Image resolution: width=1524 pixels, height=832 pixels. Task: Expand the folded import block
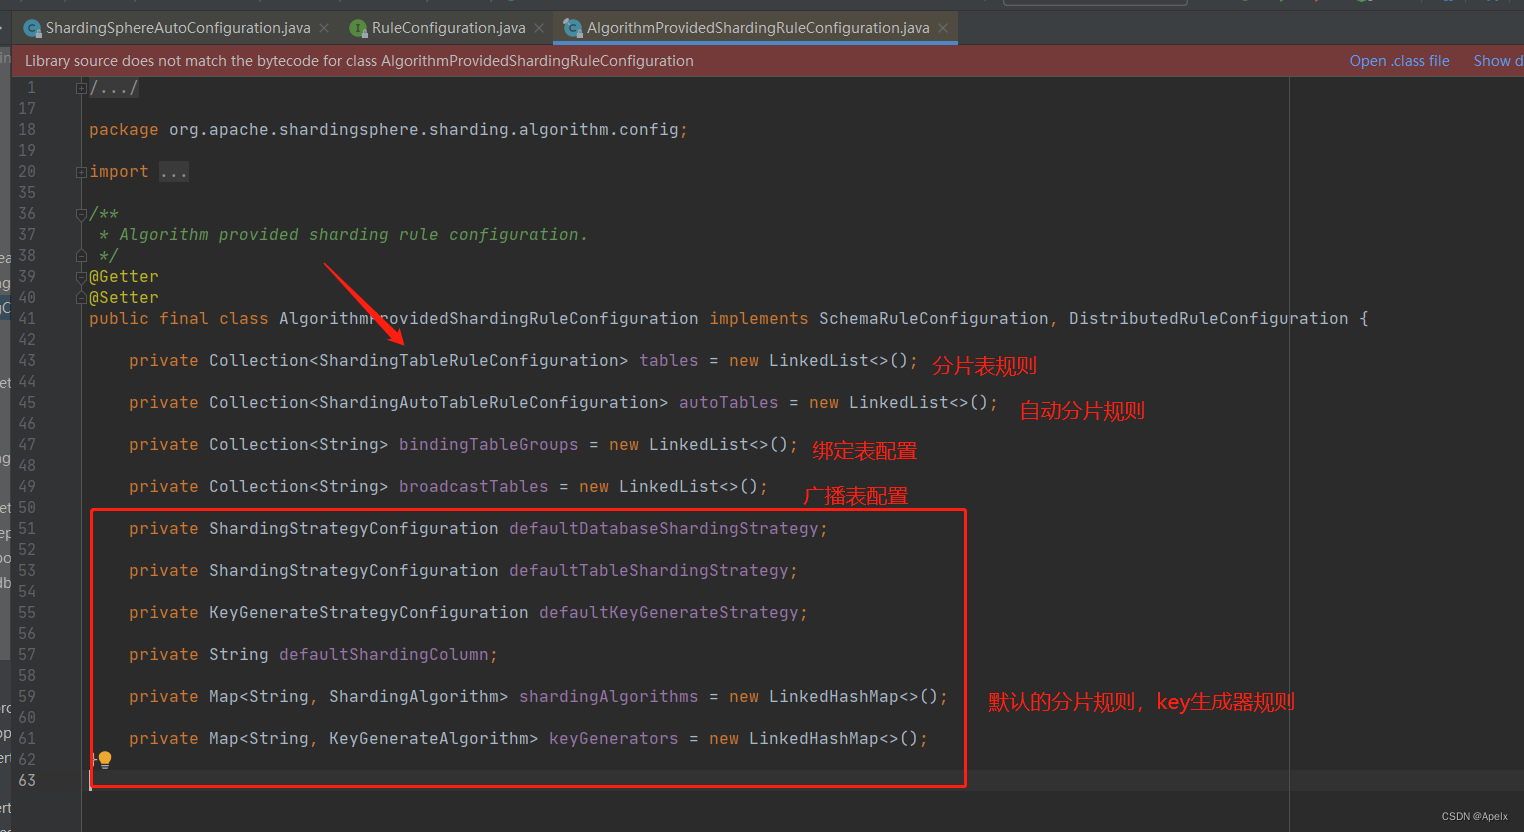click(81, 172)
